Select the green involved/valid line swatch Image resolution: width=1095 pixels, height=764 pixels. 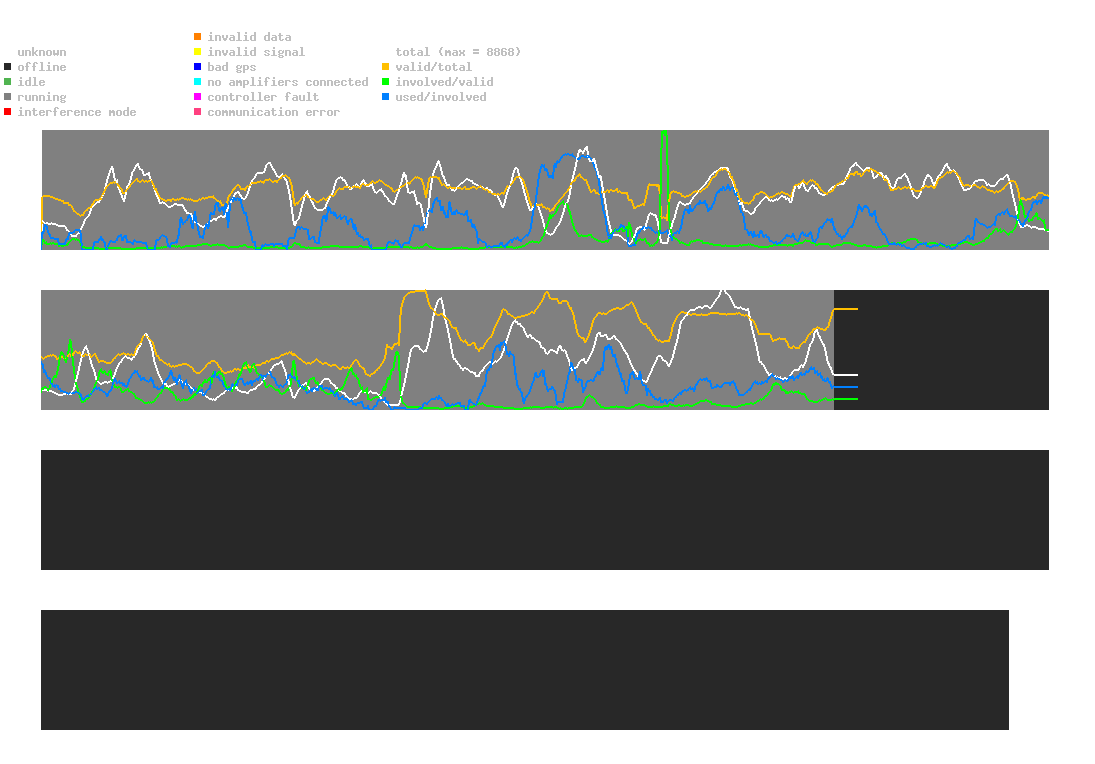(386, 82)
